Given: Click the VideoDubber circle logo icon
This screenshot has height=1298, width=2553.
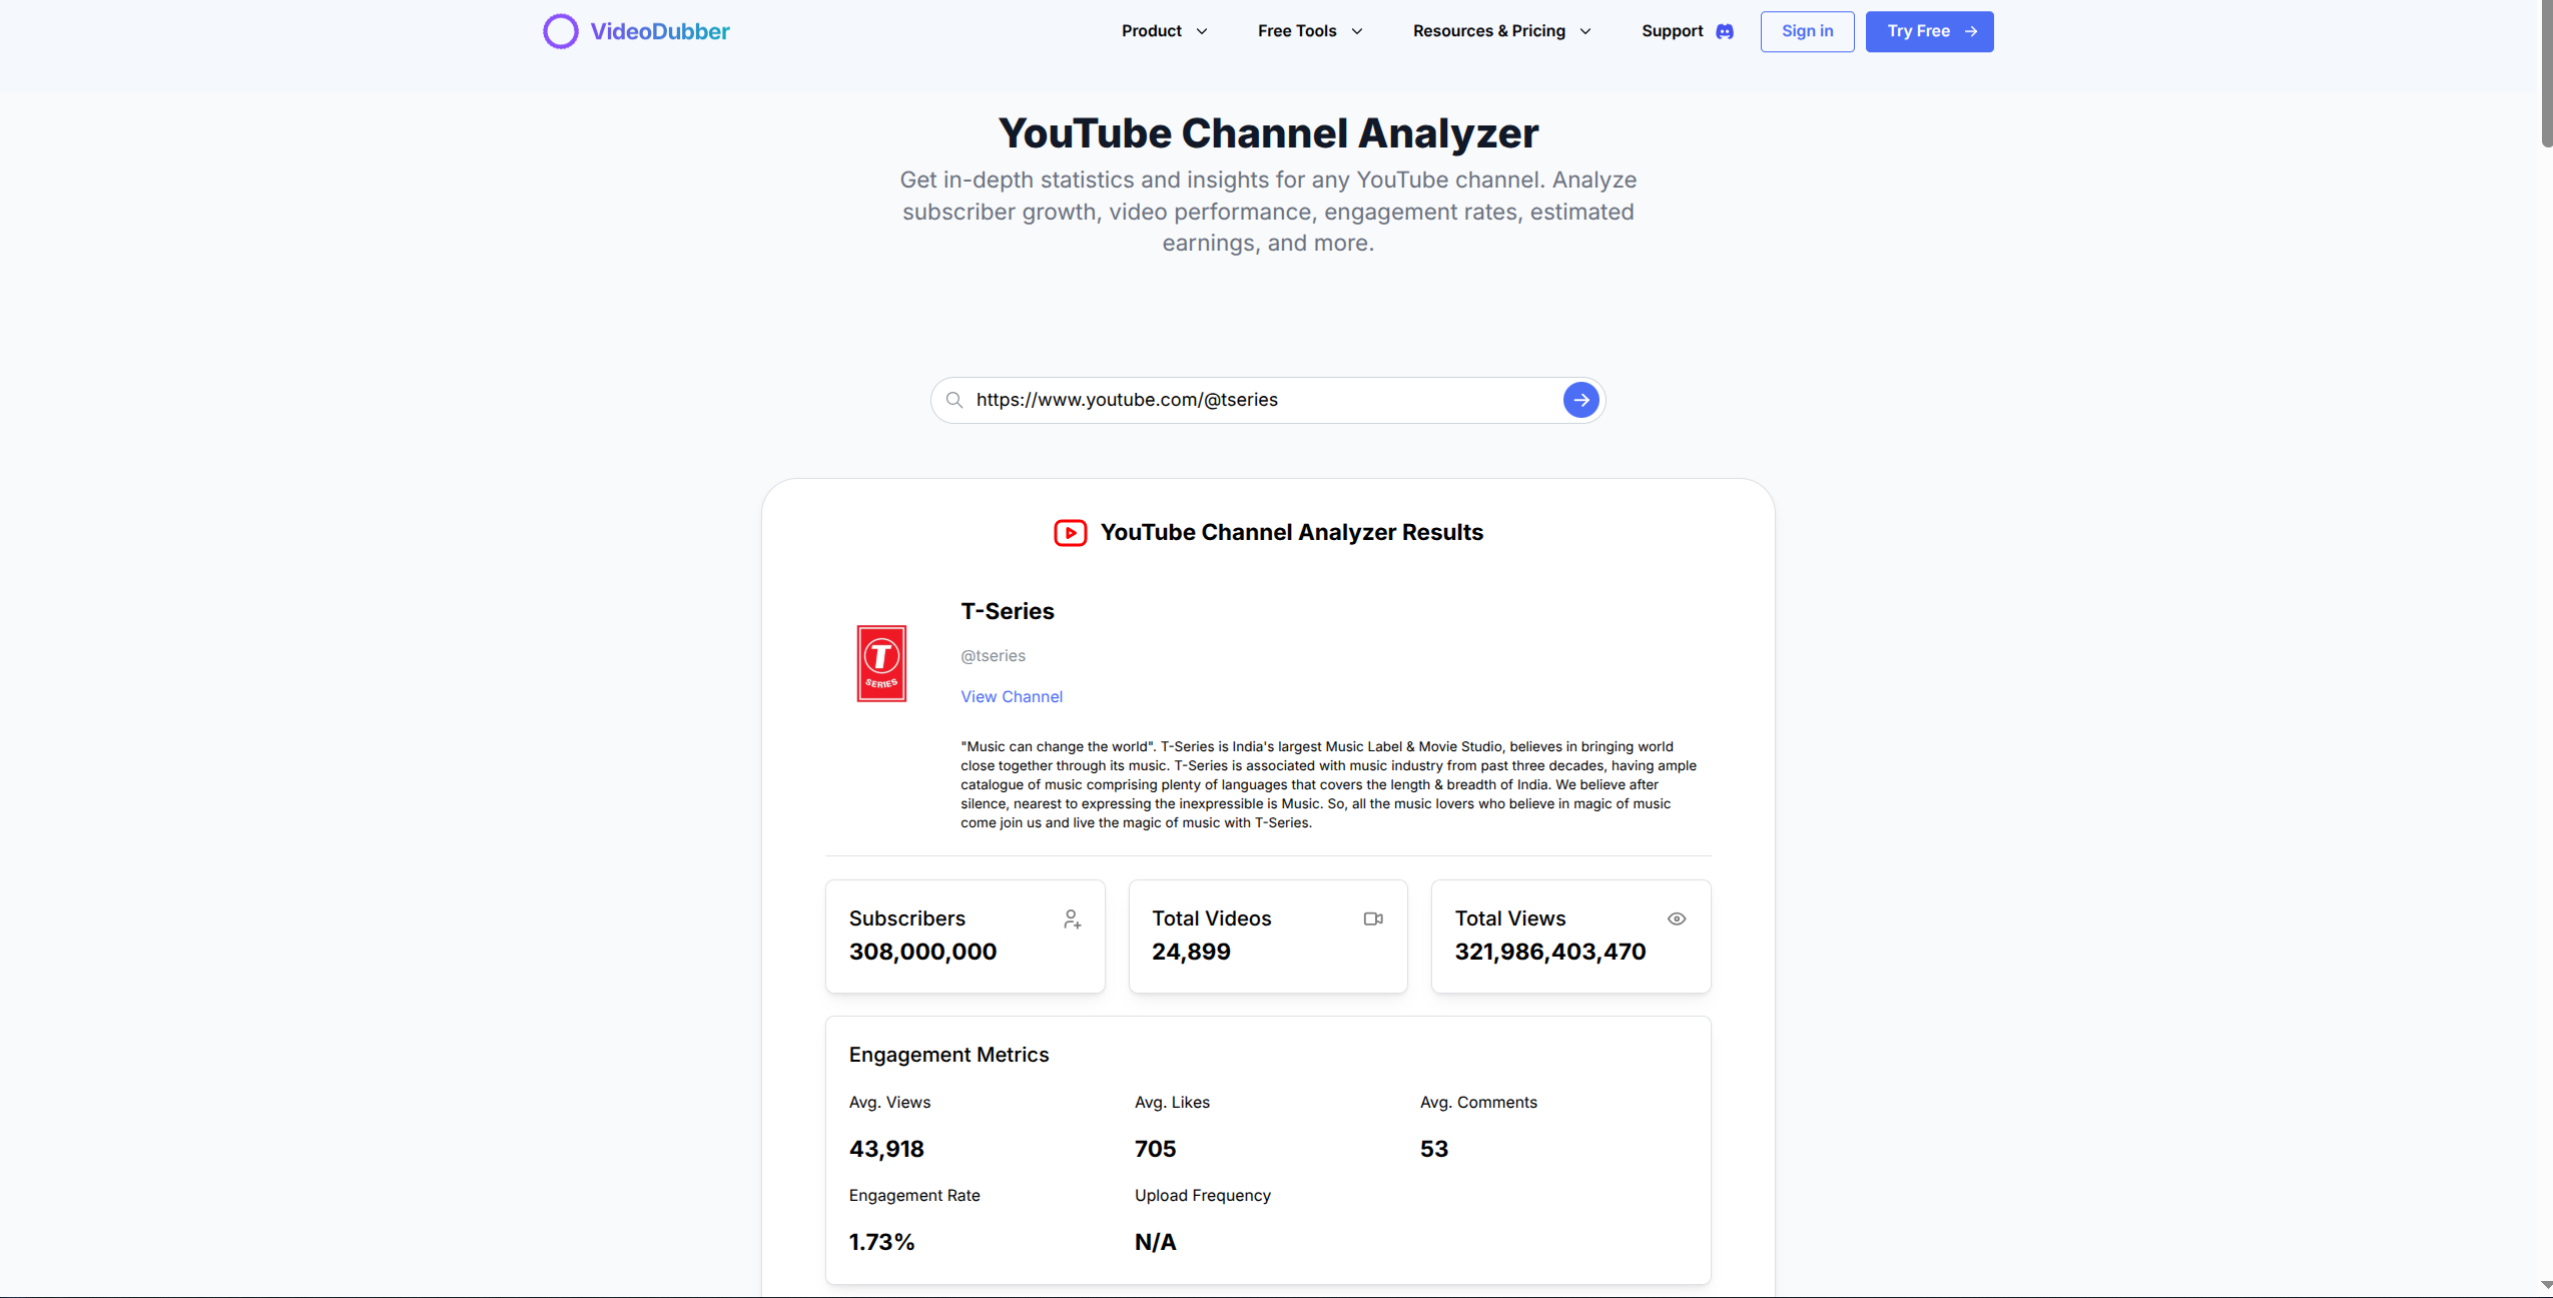Looking at the screenshot, I should click(560, 31).
